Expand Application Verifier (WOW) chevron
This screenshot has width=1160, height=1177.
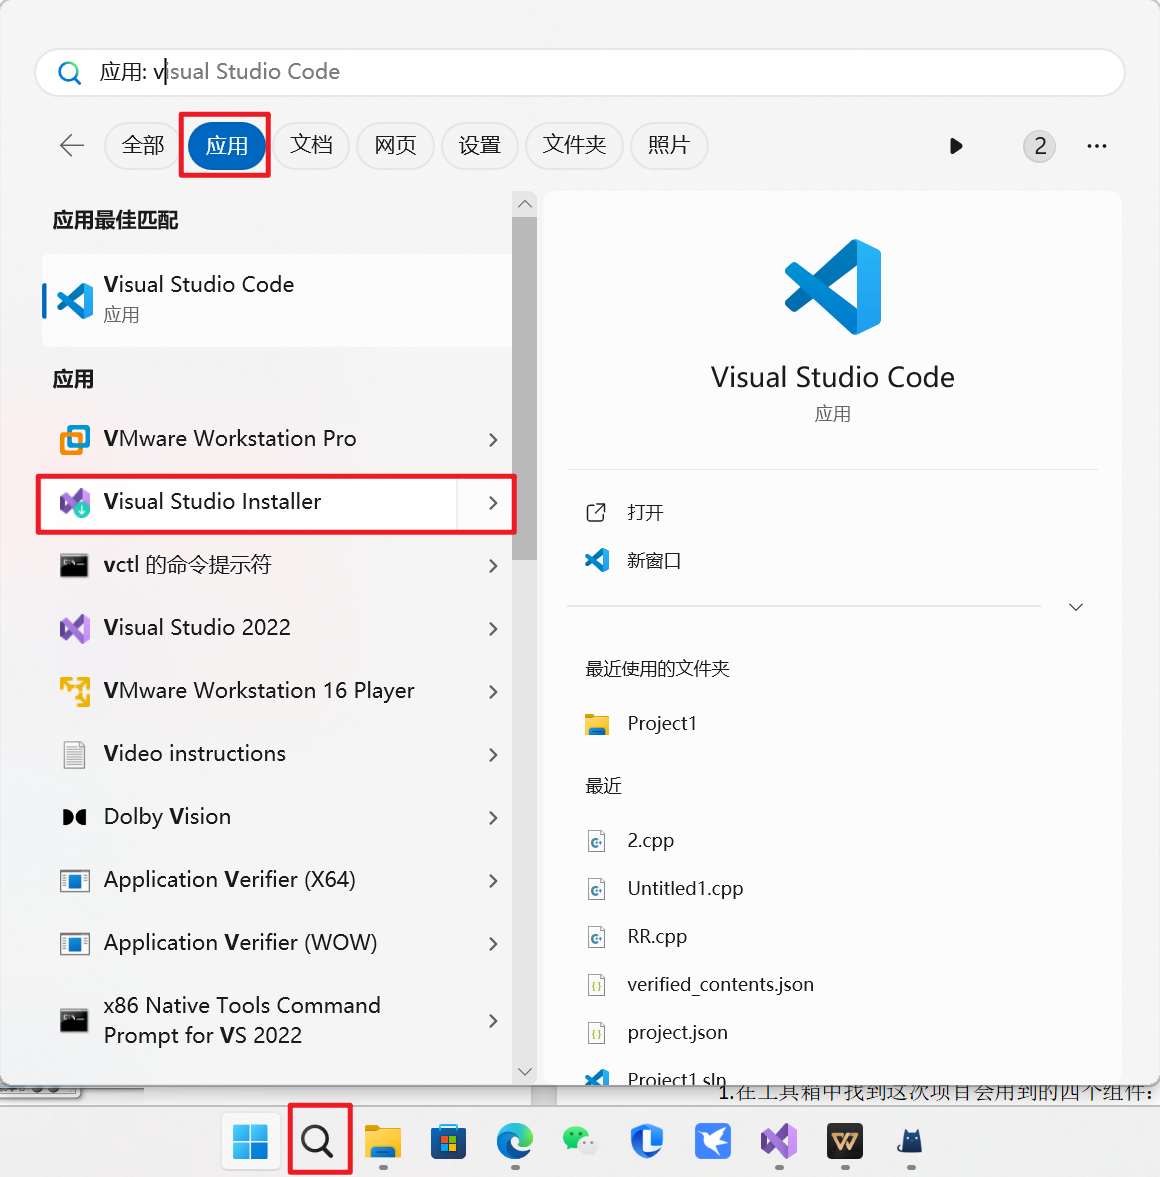493,944
